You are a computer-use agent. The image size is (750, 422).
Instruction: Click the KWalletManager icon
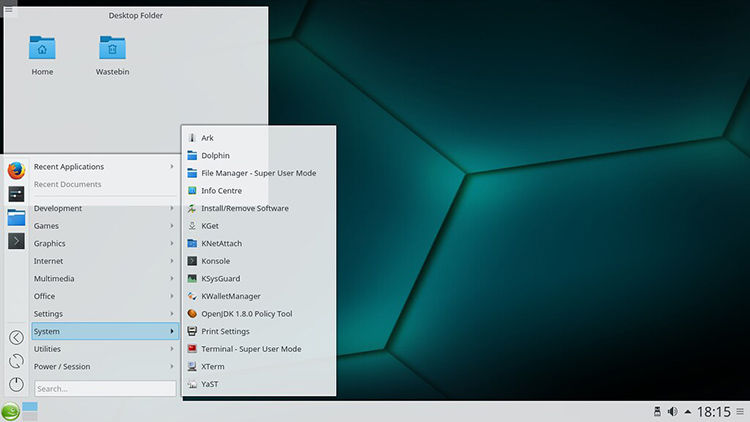[x=192, y=296]
